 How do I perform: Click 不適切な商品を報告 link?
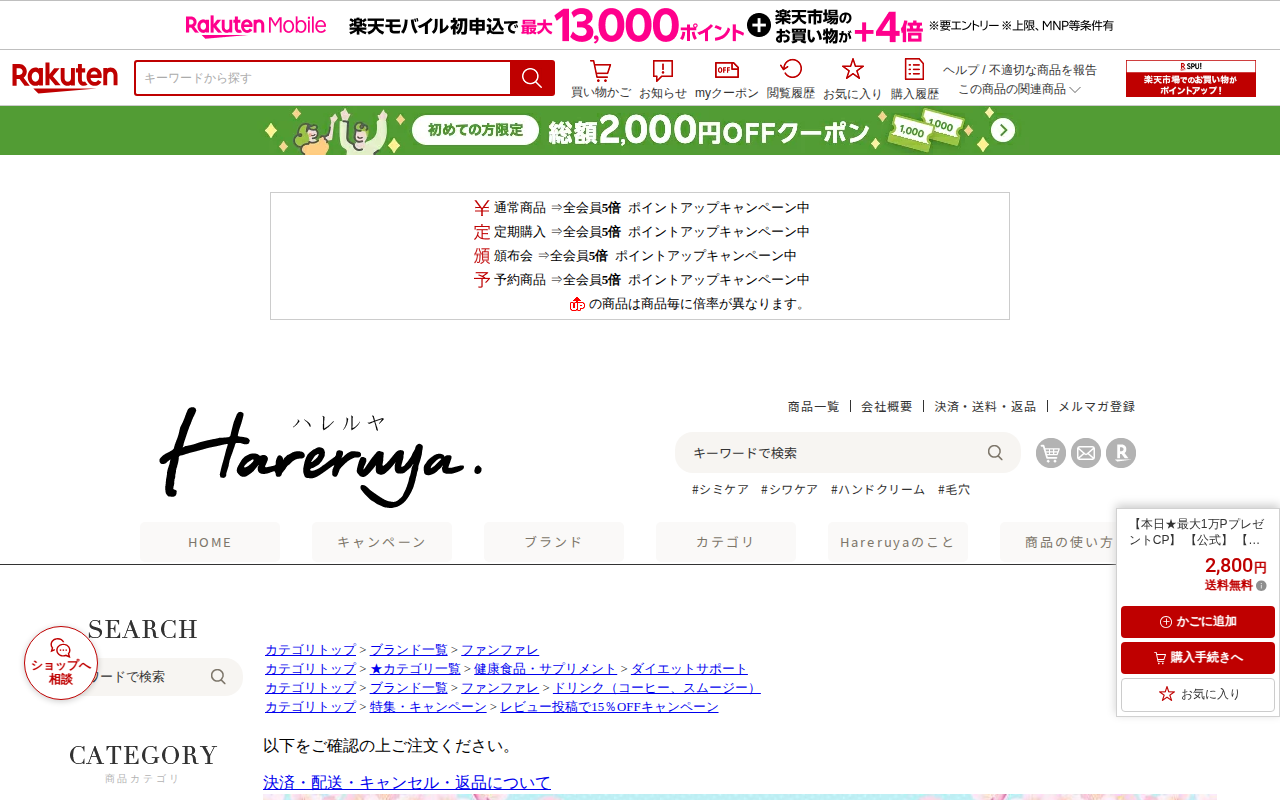coord(1043,70)
